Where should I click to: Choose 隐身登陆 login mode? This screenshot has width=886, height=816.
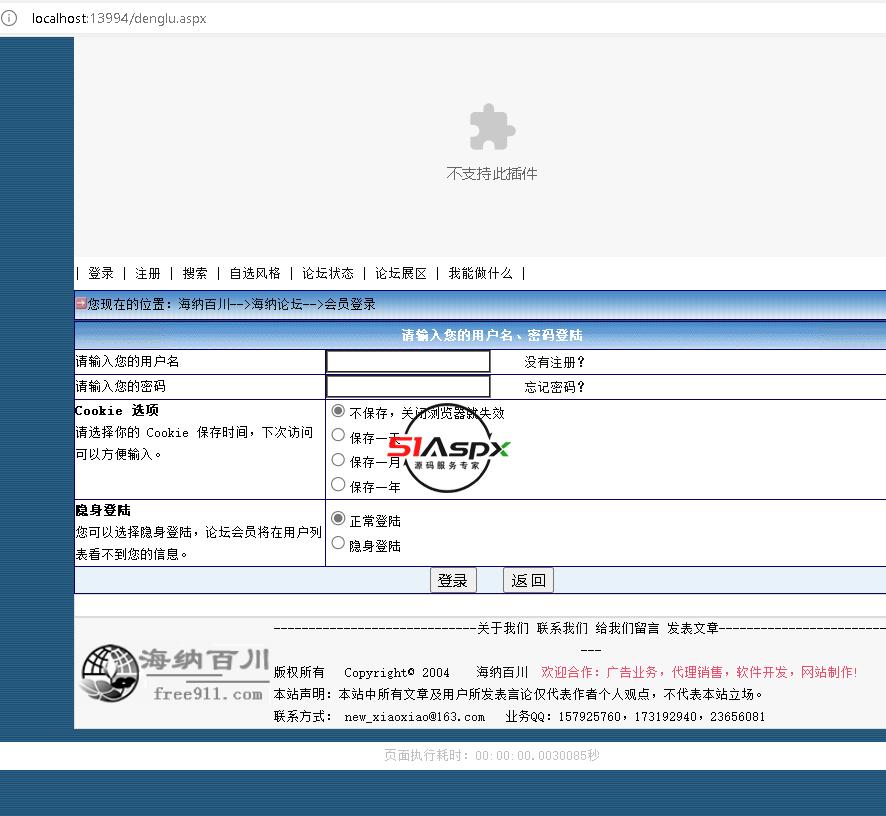pos(338,543)
